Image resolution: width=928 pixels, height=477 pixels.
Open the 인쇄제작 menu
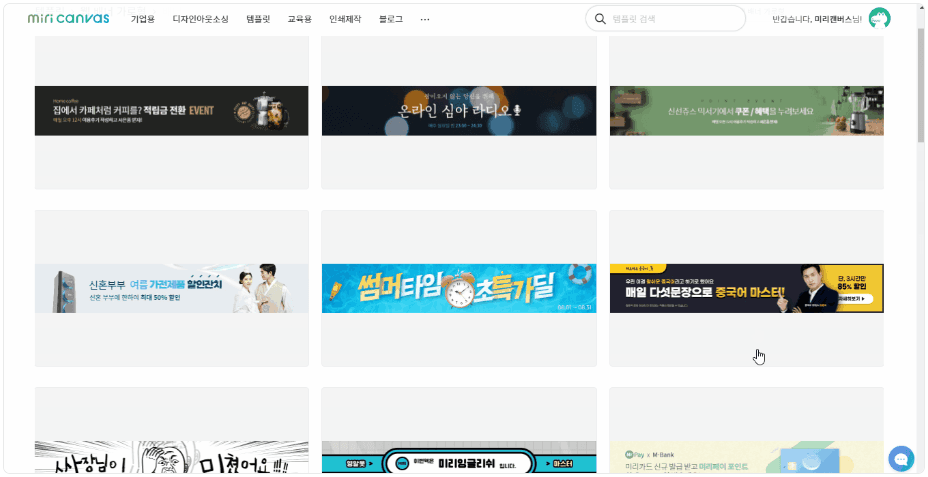coord(345,19)
